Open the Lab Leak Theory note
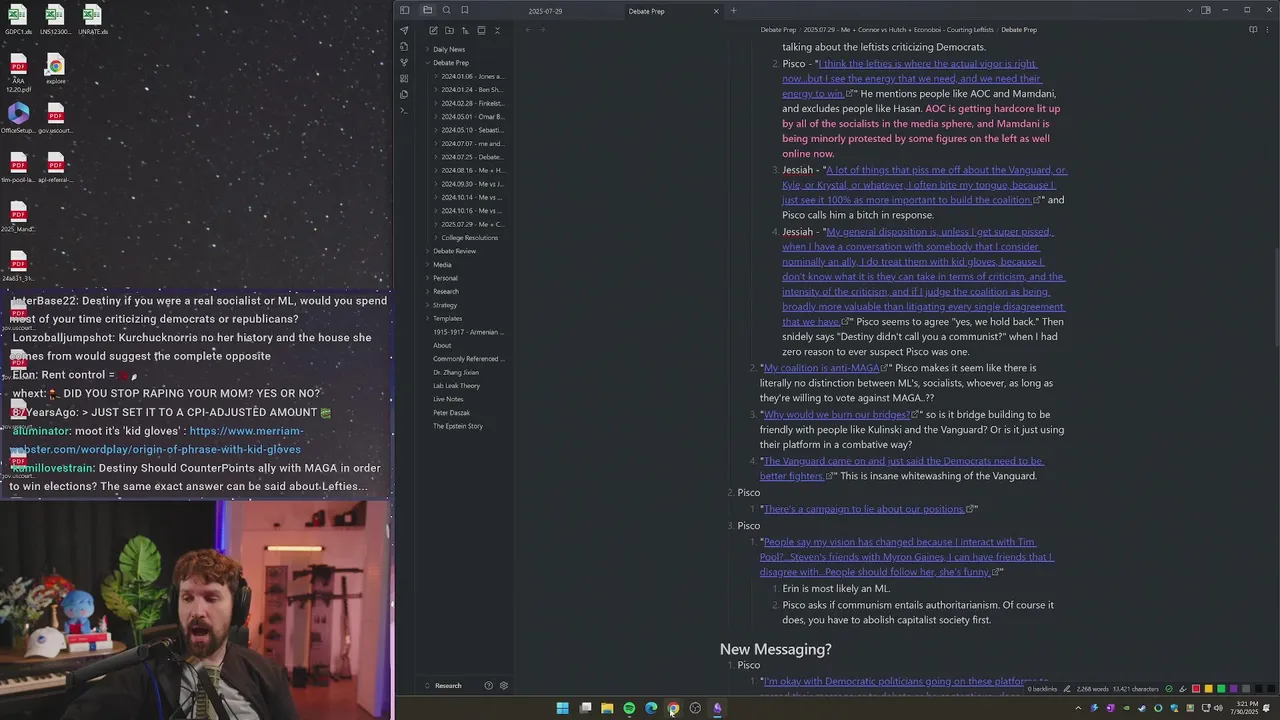This screenshot has width=1280, height=720. [x=457, y=386]
